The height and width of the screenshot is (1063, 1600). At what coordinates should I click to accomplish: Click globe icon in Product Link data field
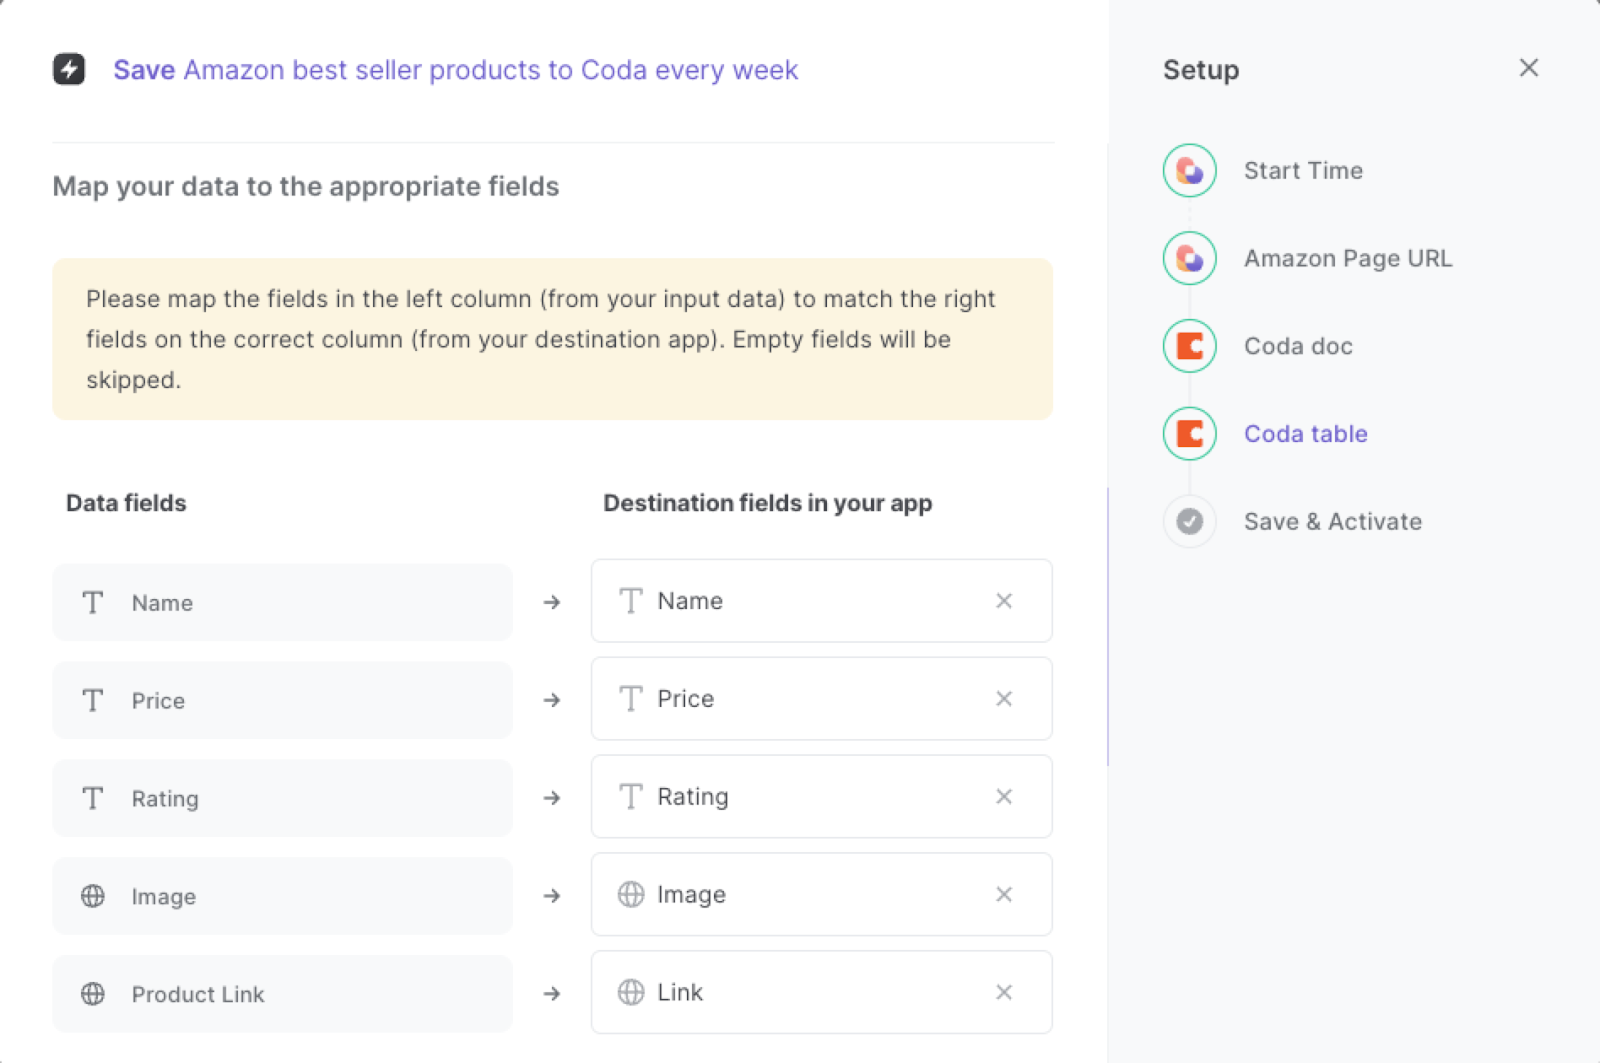point(93,994)
